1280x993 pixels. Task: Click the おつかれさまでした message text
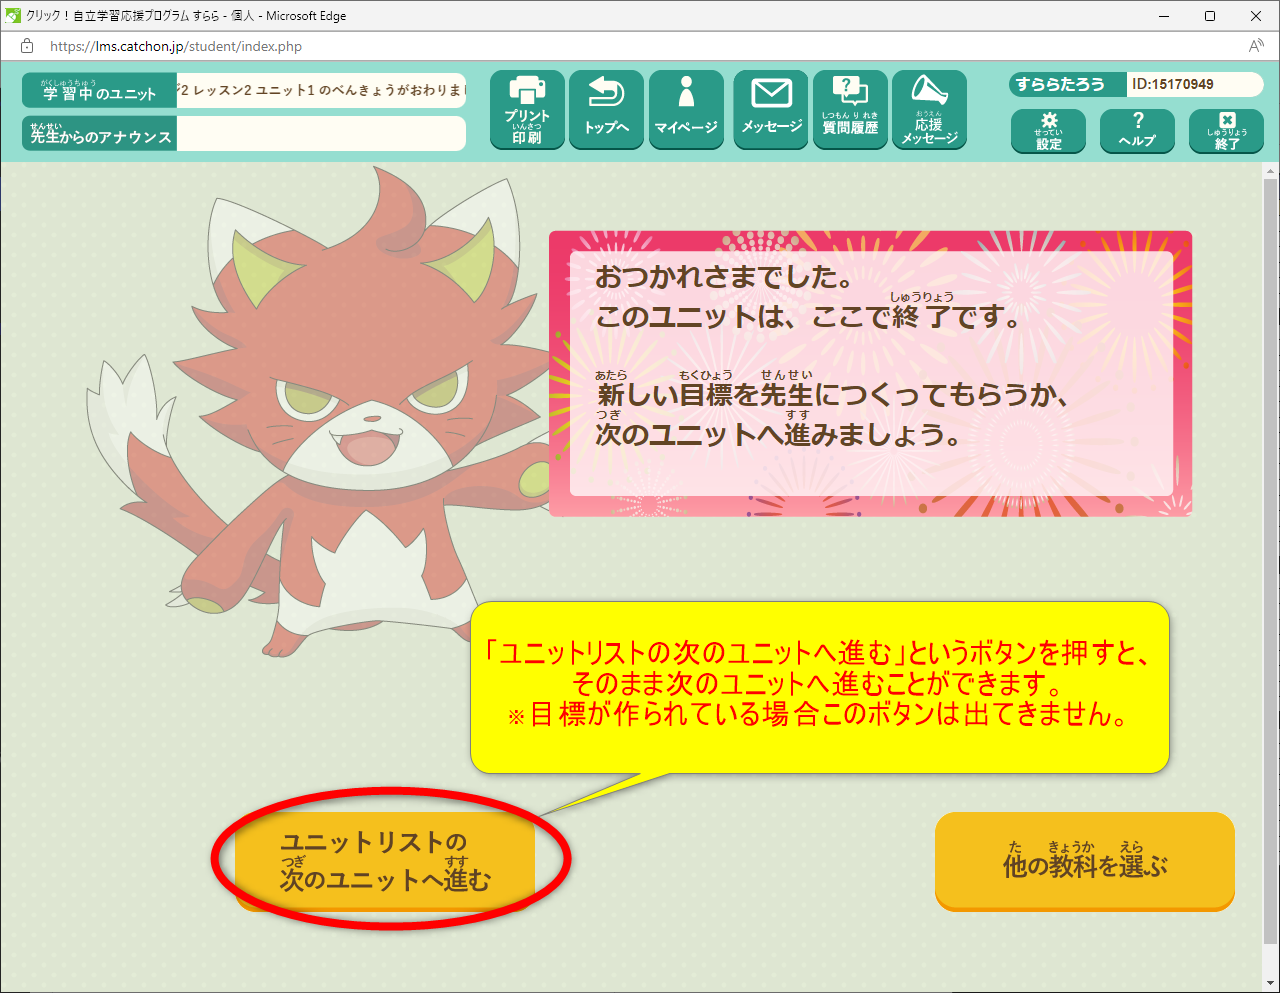click(724, 277)
